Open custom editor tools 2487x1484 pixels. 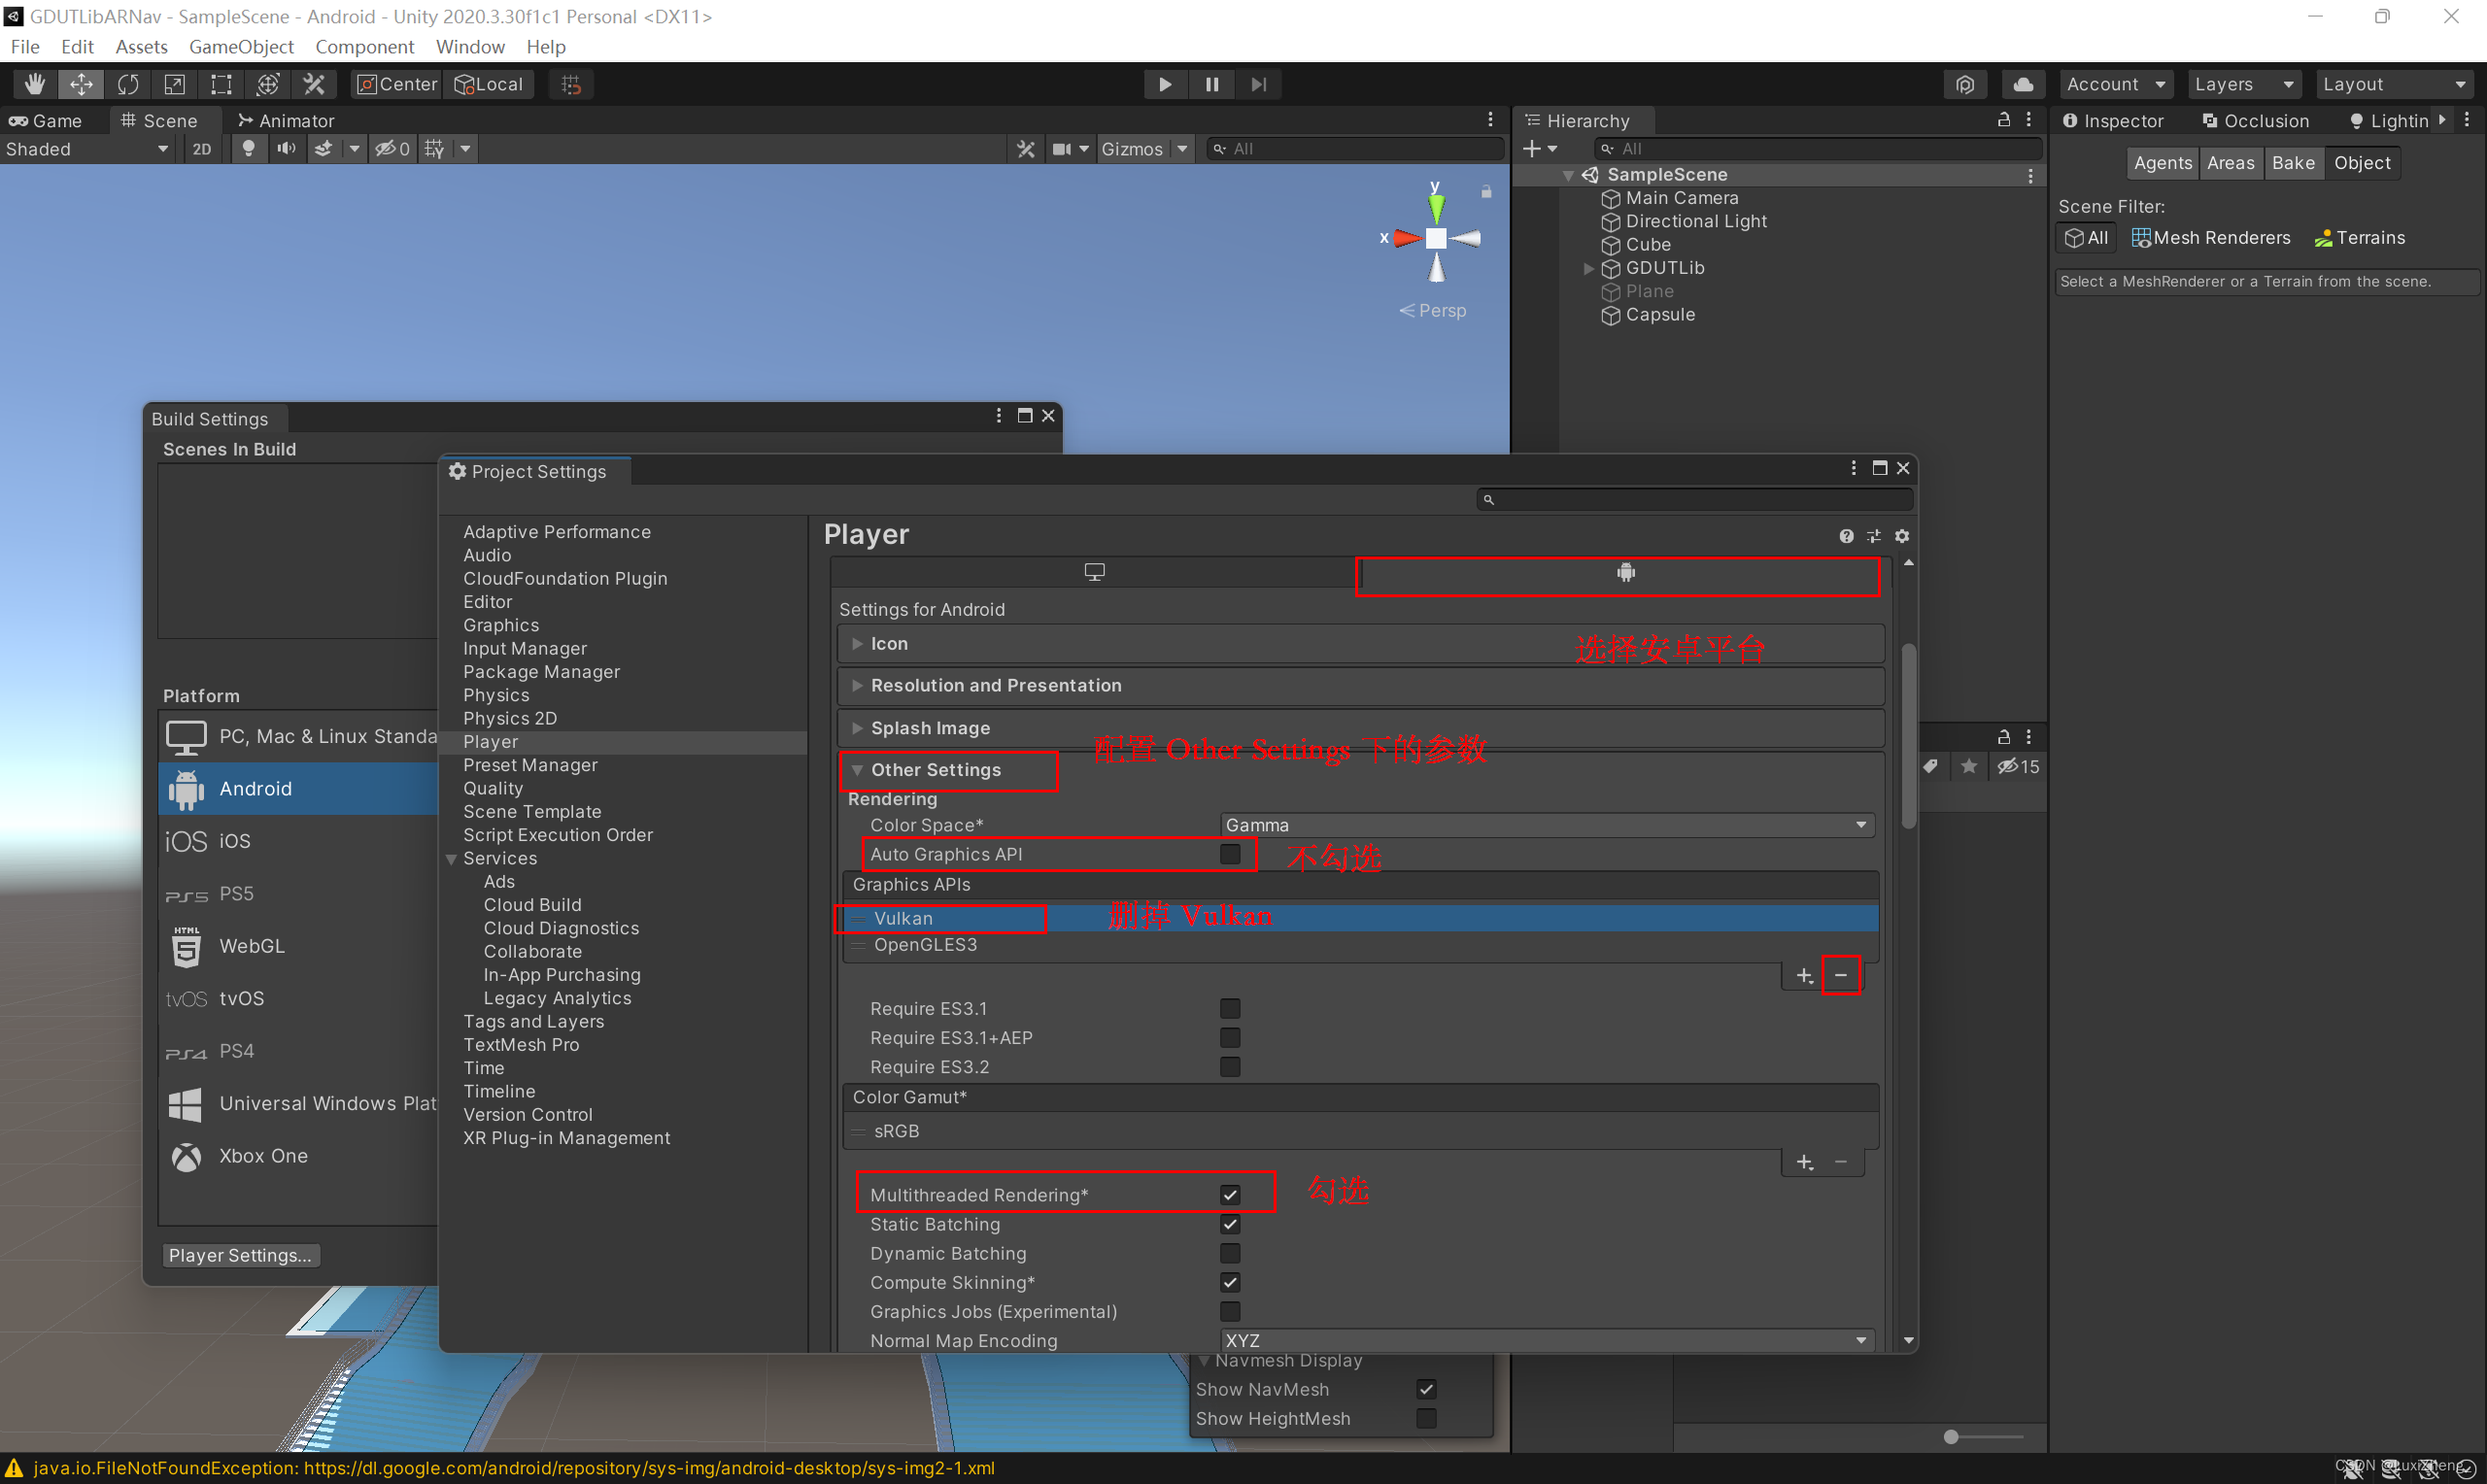[x=314, y=84]
